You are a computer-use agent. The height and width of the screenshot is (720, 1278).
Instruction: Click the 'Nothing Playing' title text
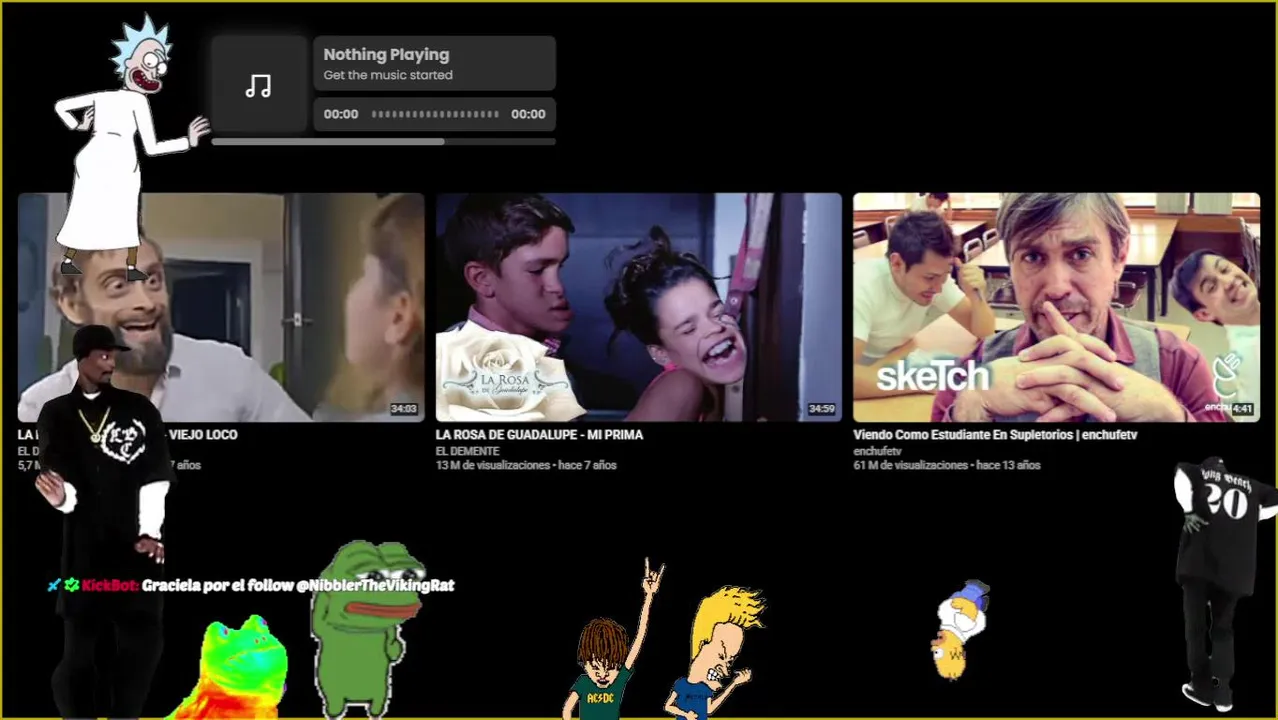pos(386,55)
